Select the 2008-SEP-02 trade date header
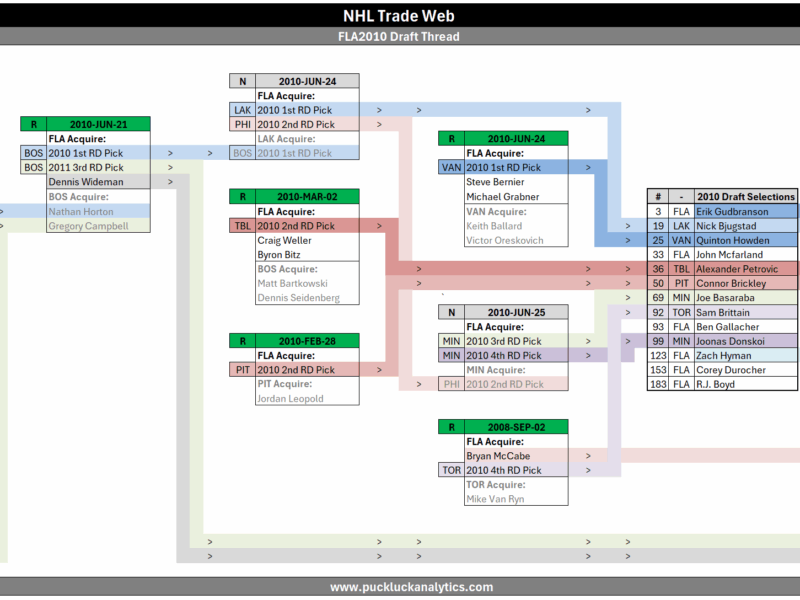Viewport: 800px width, 600px height. [516, 427]
